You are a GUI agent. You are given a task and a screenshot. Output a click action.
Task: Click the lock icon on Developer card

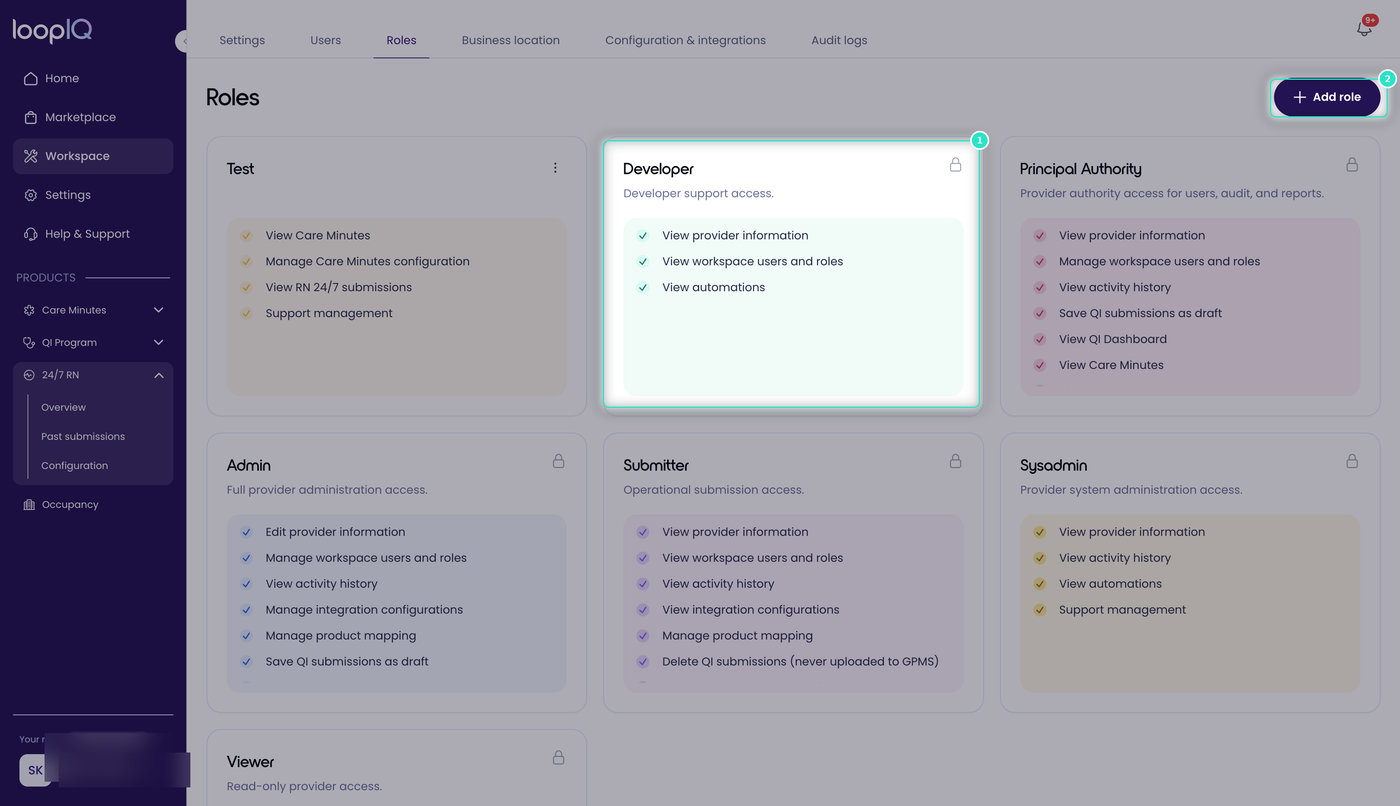pos(955,164)
